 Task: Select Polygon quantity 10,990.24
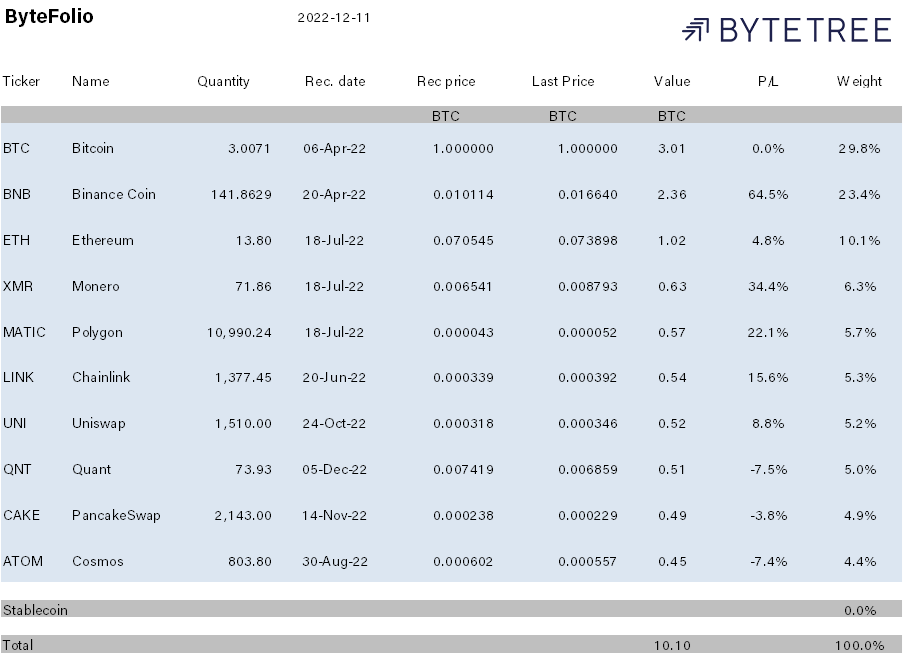239,332
